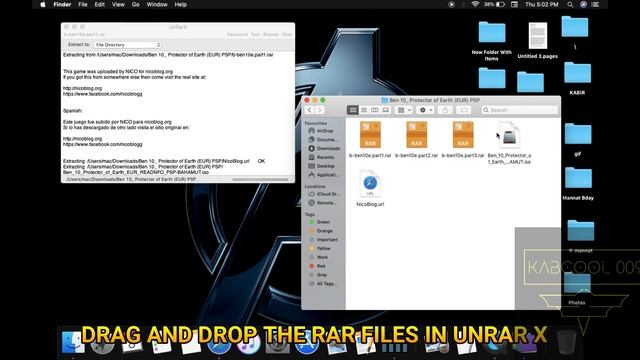Image resolution: width=640 pixels, height=360 pixels.
Task: Open iCloud Drive in Finder sidebar
Action: [x=324, y=194]
